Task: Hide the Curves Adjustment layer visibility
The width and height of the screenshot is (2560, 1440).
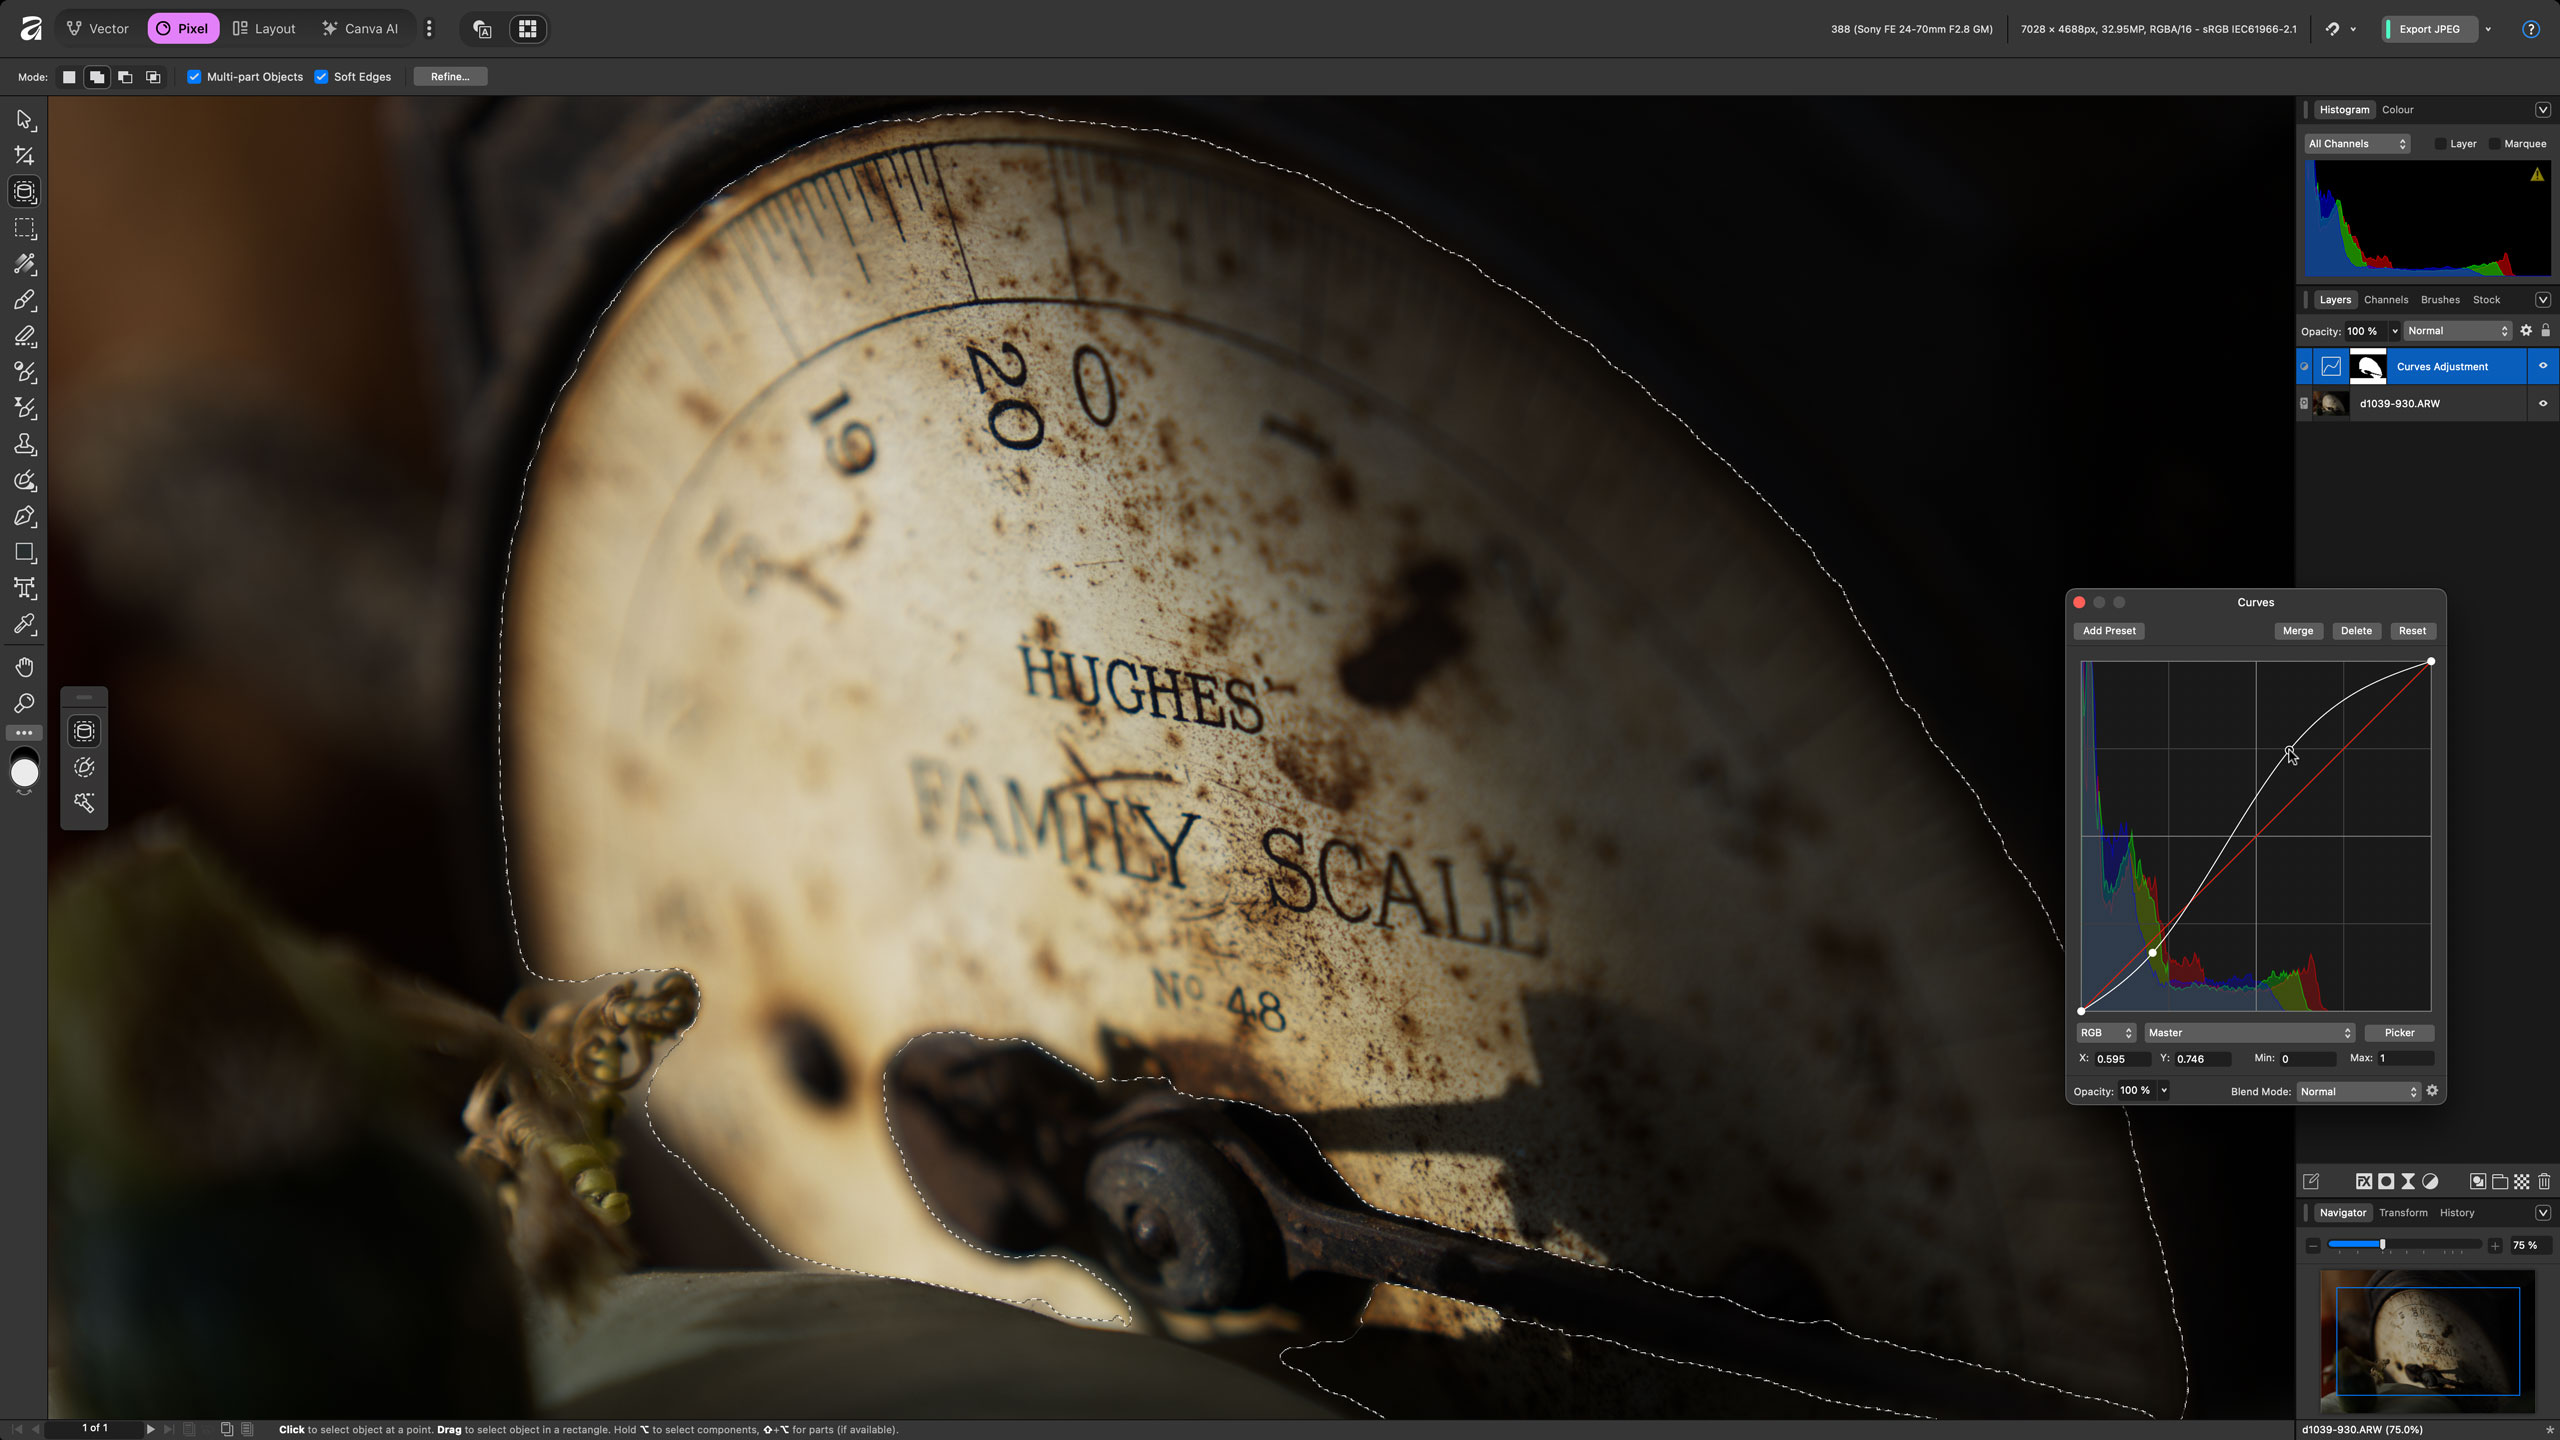Action: click(x=2543, y=366)
